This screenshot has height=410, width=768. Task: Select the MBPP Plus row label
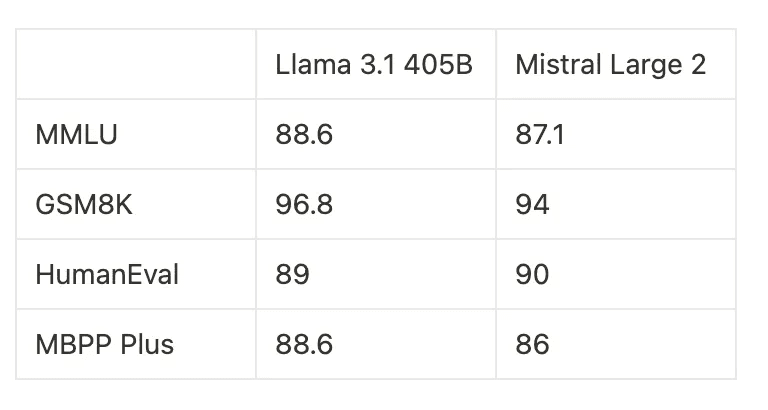104,344
